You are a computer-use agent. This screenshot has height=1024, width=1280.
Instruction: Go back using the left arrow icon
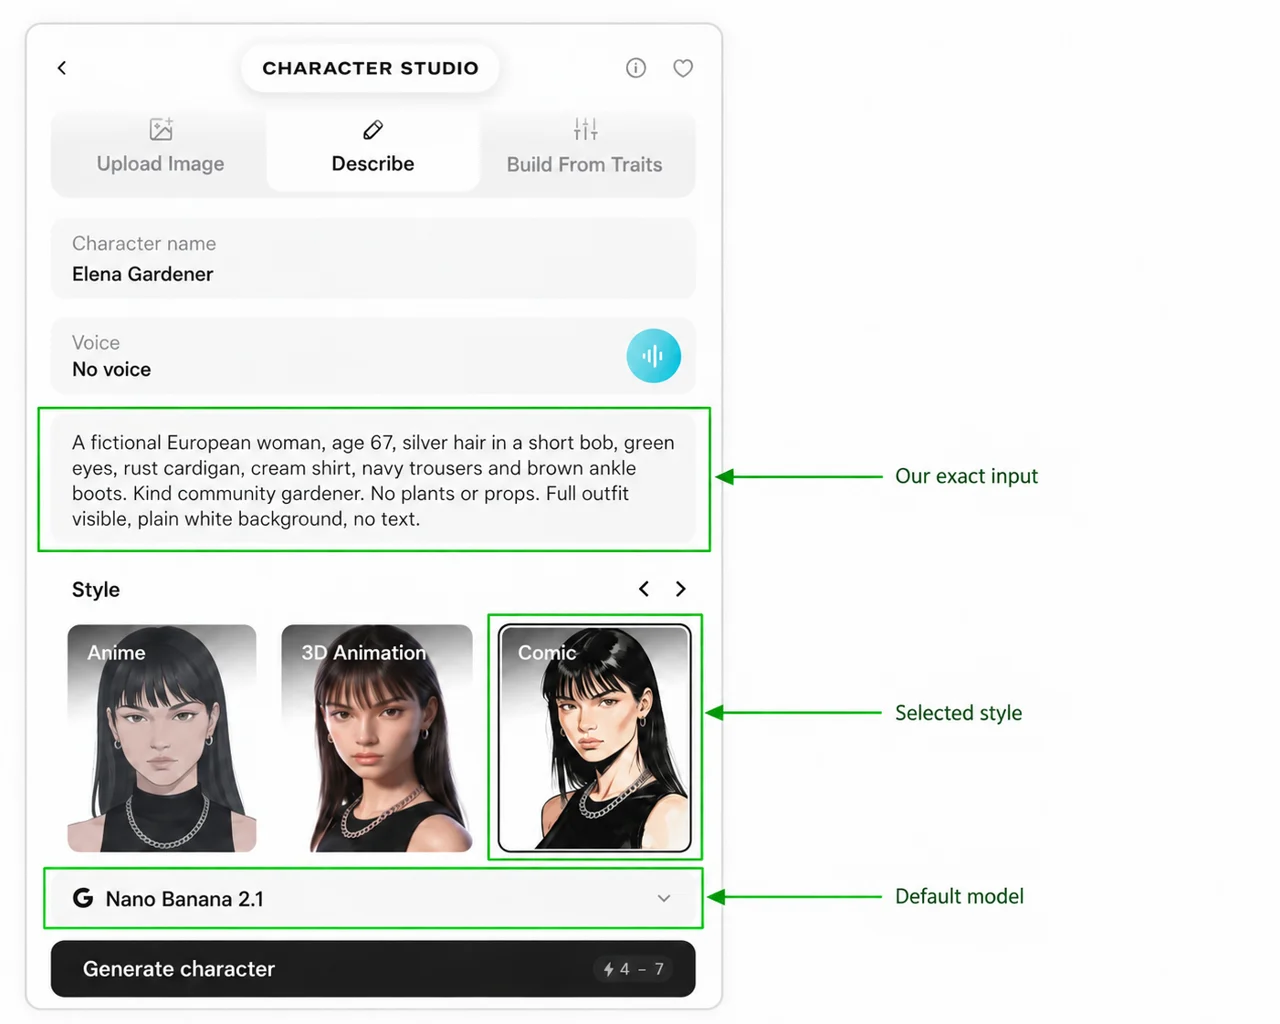62,68
